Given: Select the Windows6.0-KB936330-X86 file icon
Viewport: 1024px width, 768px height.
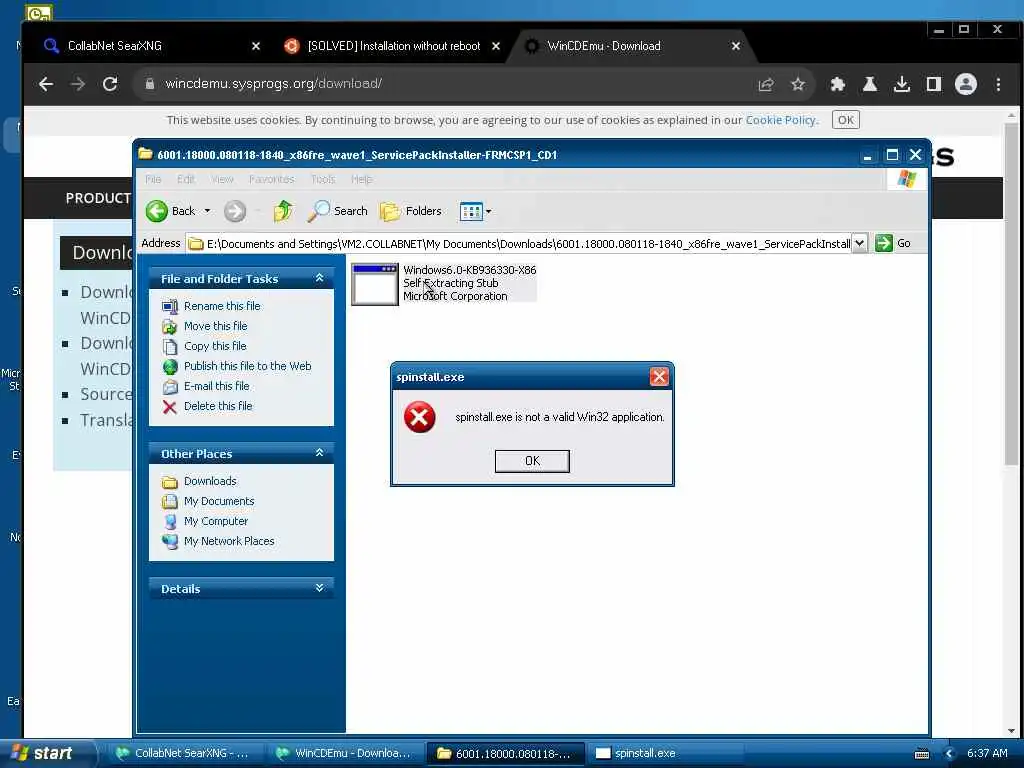Looking at the screenshot, I should 374,284.
